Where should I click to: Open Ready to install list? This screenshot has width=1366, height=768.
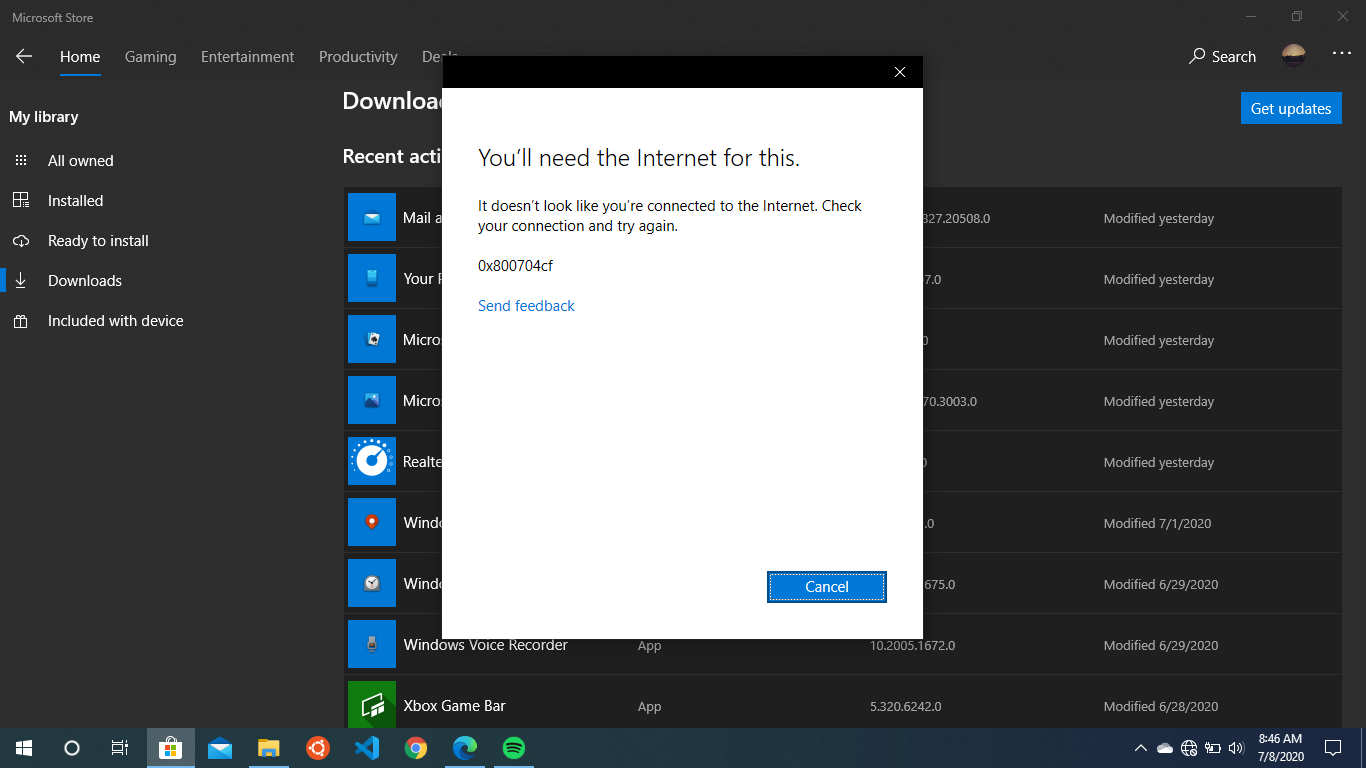[x=98, y=241]
